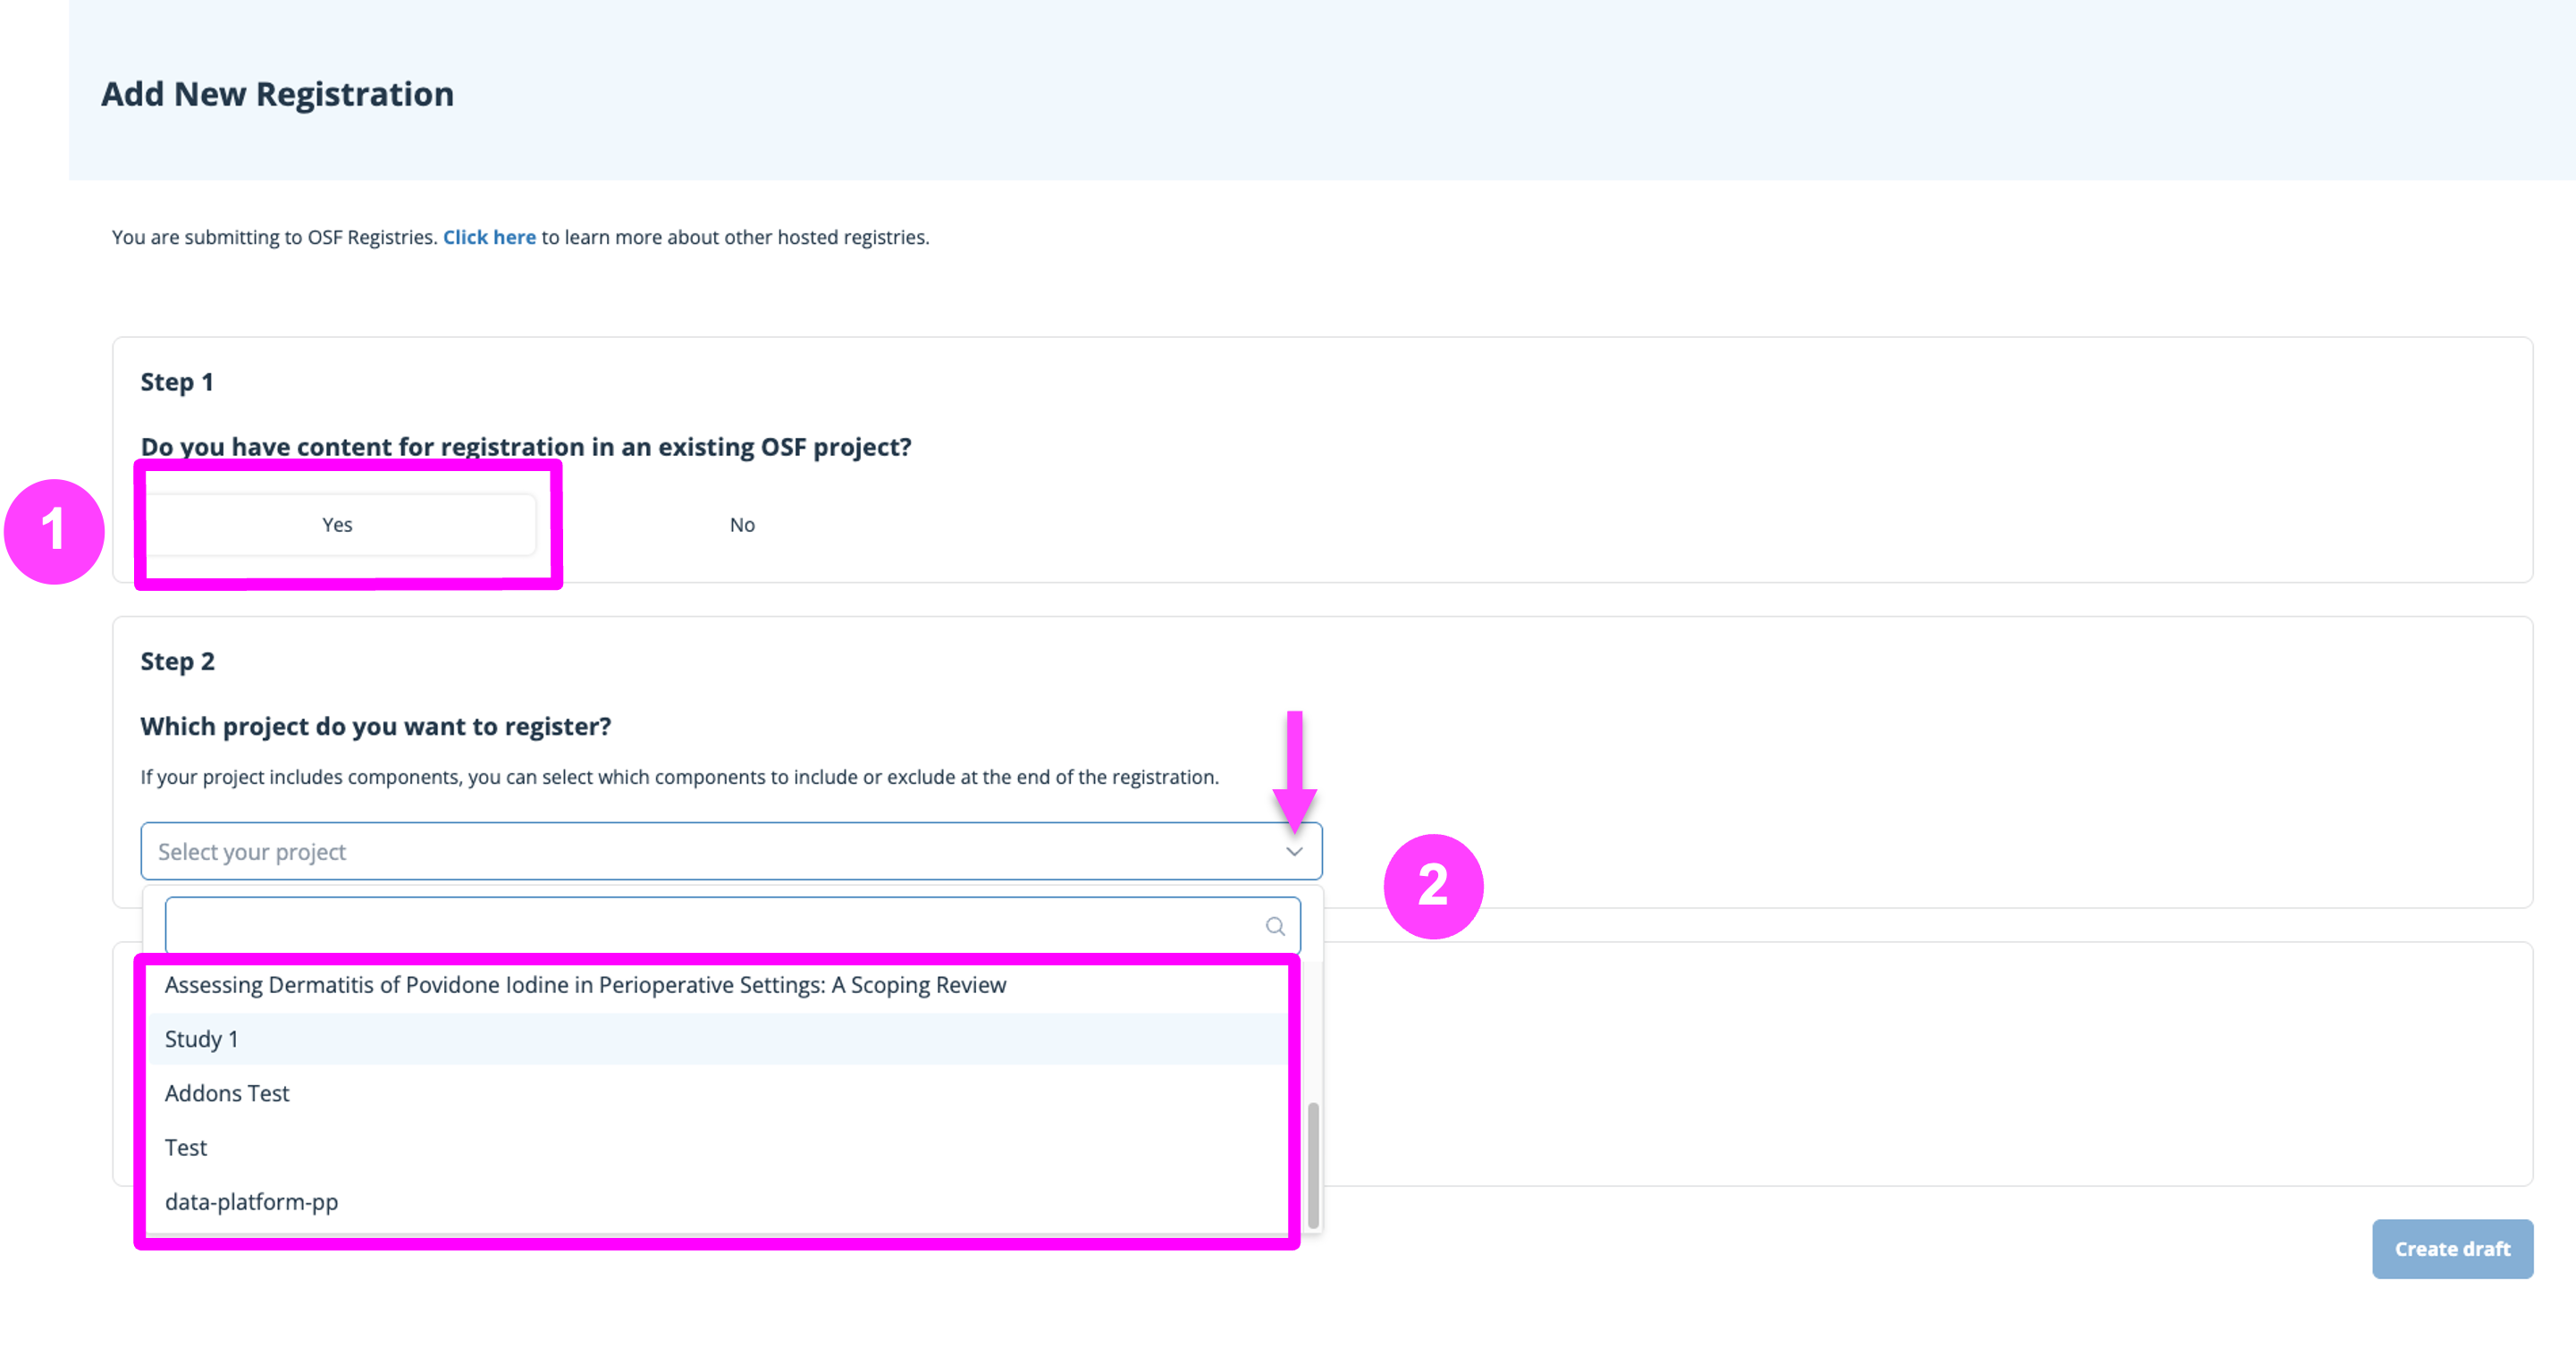Click the dropdown chevron arrow icon
Viewport: 2576px width, 1364px height.
1294,852
